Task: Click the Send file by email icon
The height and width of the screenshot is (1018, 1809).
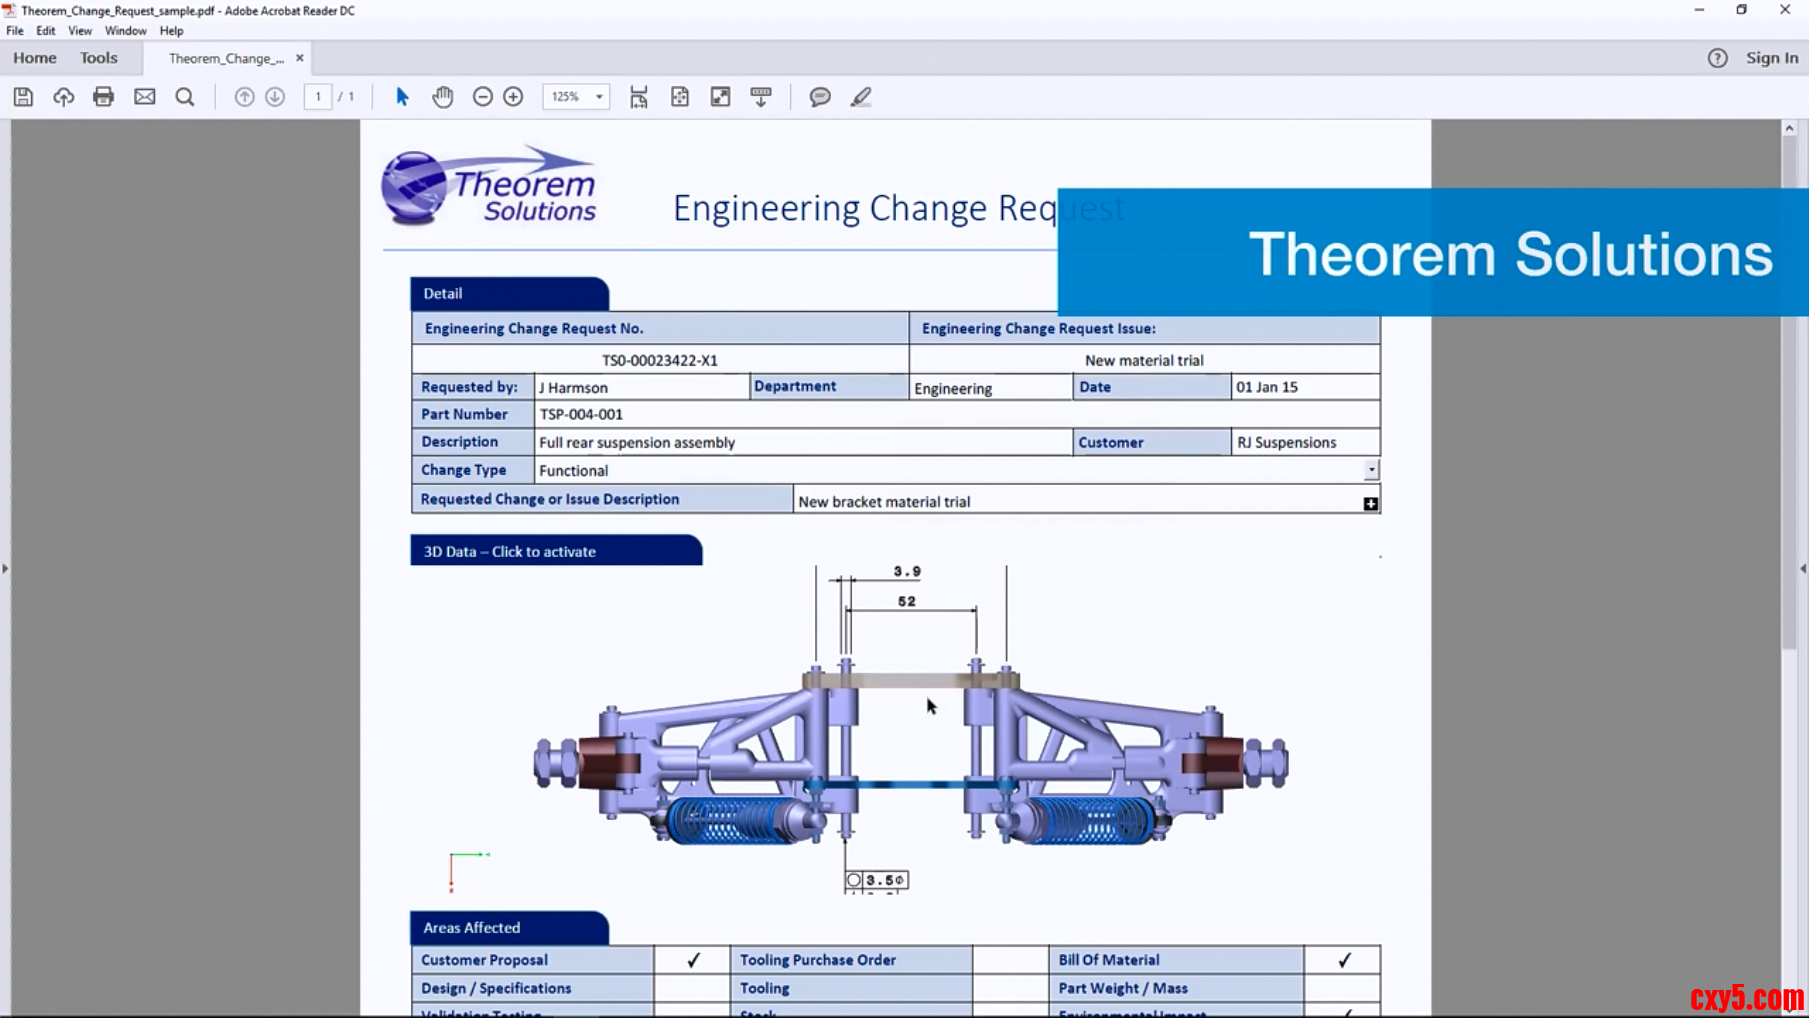Action: point(145,97)
